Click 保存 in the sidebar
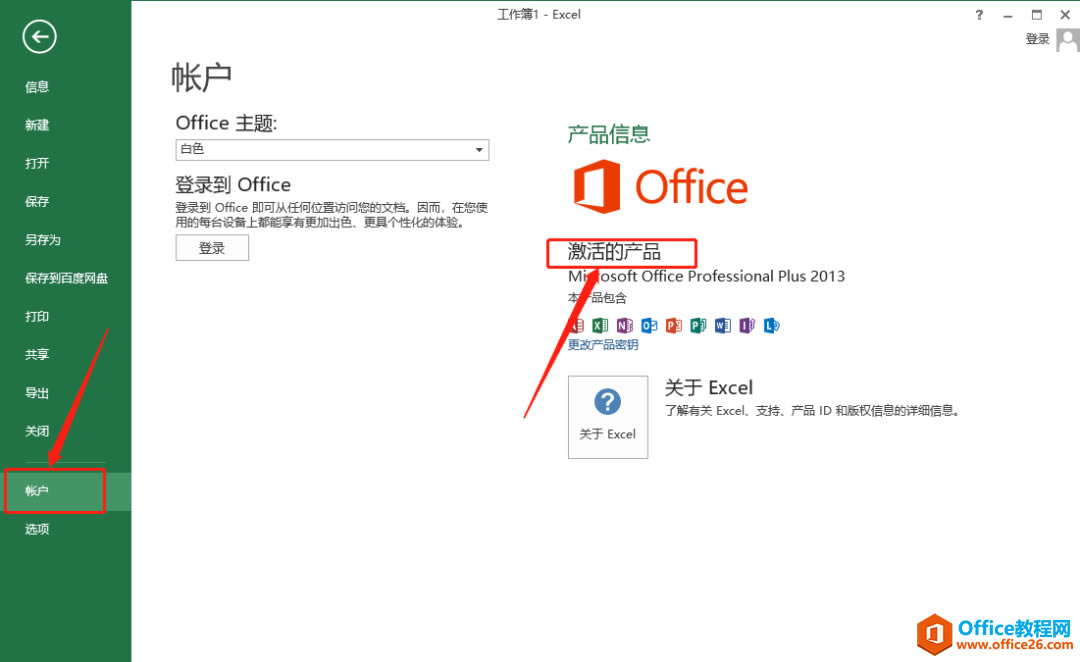1080x662 pixels. (37, 201)
